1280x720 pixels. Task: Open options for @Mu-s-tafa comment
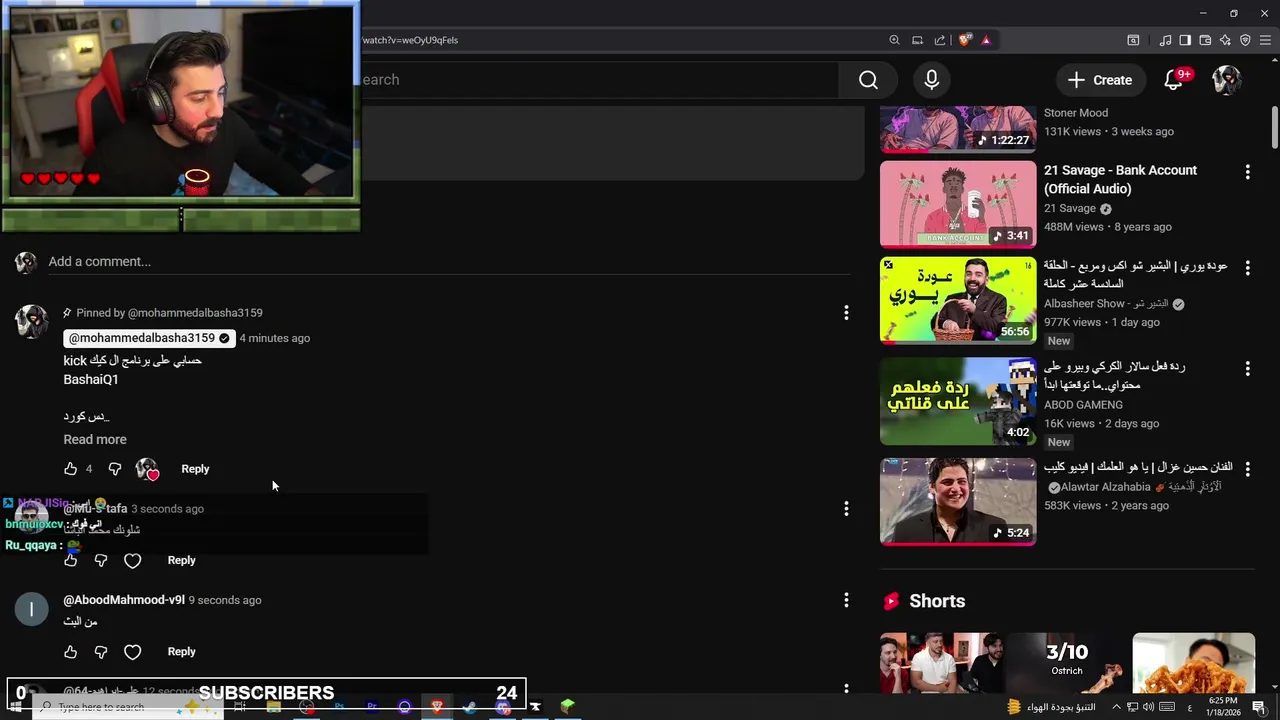click(846, 509)
